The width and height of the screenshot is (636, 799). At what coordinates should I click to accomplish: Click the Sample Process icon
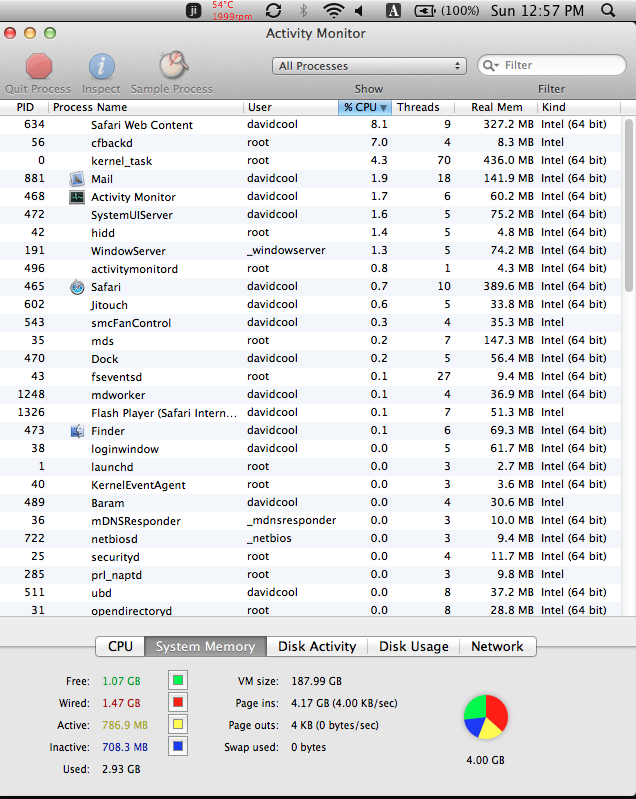tap(173, 65)
